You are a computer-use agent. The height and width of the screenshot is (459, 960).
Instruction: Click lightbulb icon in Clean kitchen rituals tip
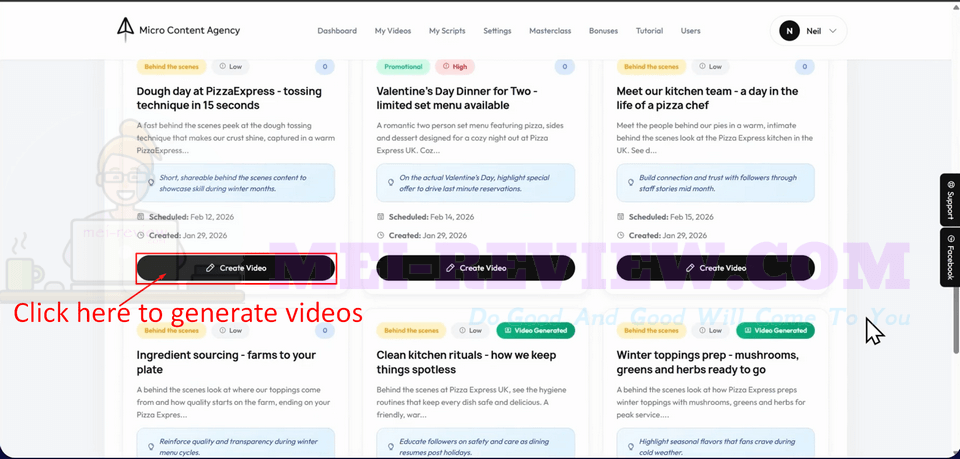(x=391, y=447)
